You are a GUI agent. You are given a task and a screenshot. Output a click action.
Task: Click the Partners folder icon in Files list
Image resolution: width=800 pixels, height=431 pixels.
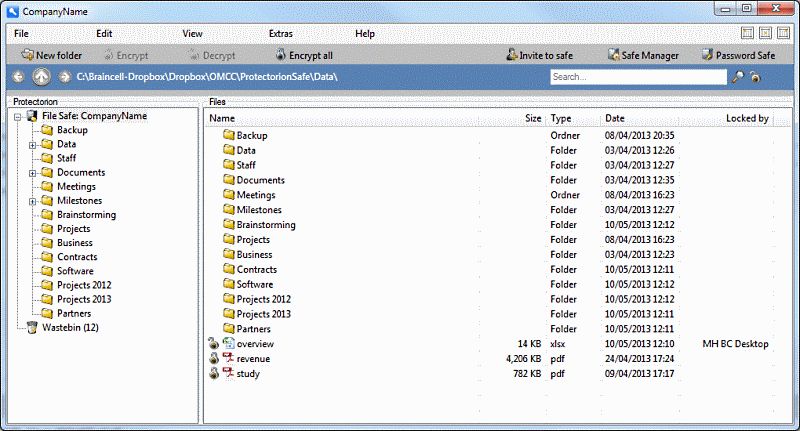click(229, 328)
